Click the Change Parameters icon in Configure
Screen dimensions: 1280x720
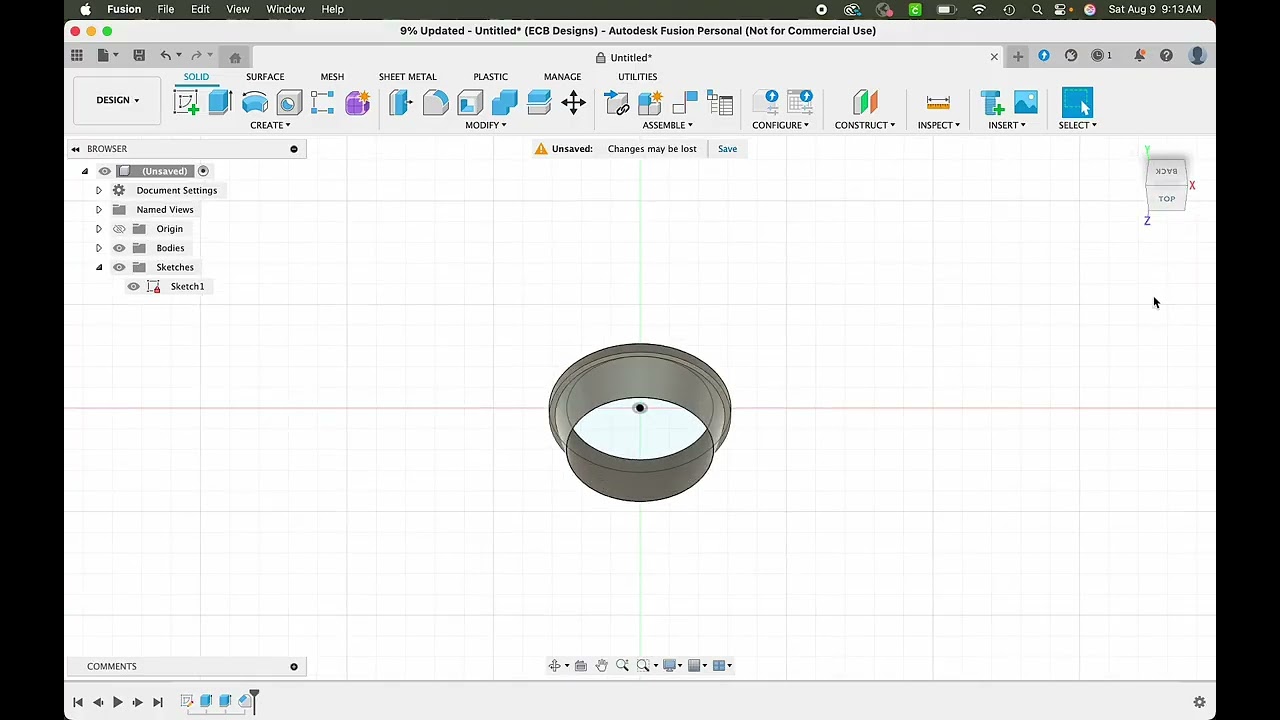(766, 102)
